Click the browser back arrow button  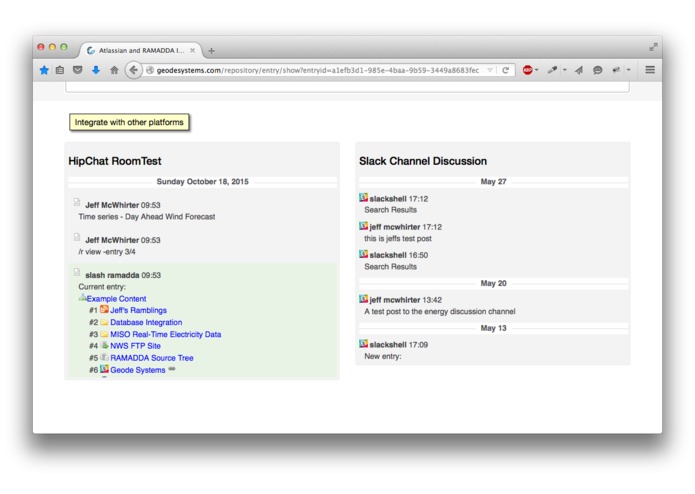133,70
